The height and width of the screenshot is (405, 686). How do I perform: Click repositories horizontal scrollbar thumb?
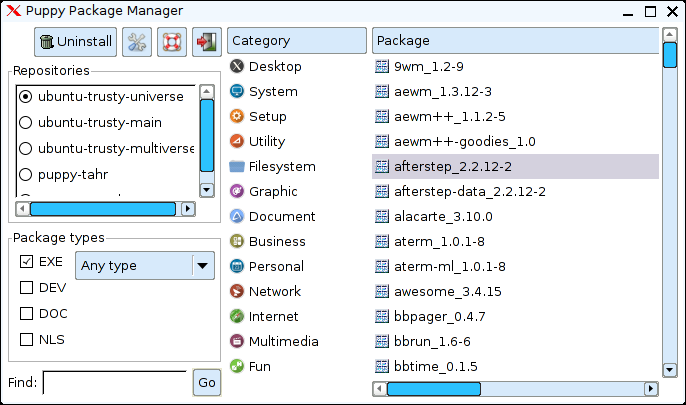[103, 209]
